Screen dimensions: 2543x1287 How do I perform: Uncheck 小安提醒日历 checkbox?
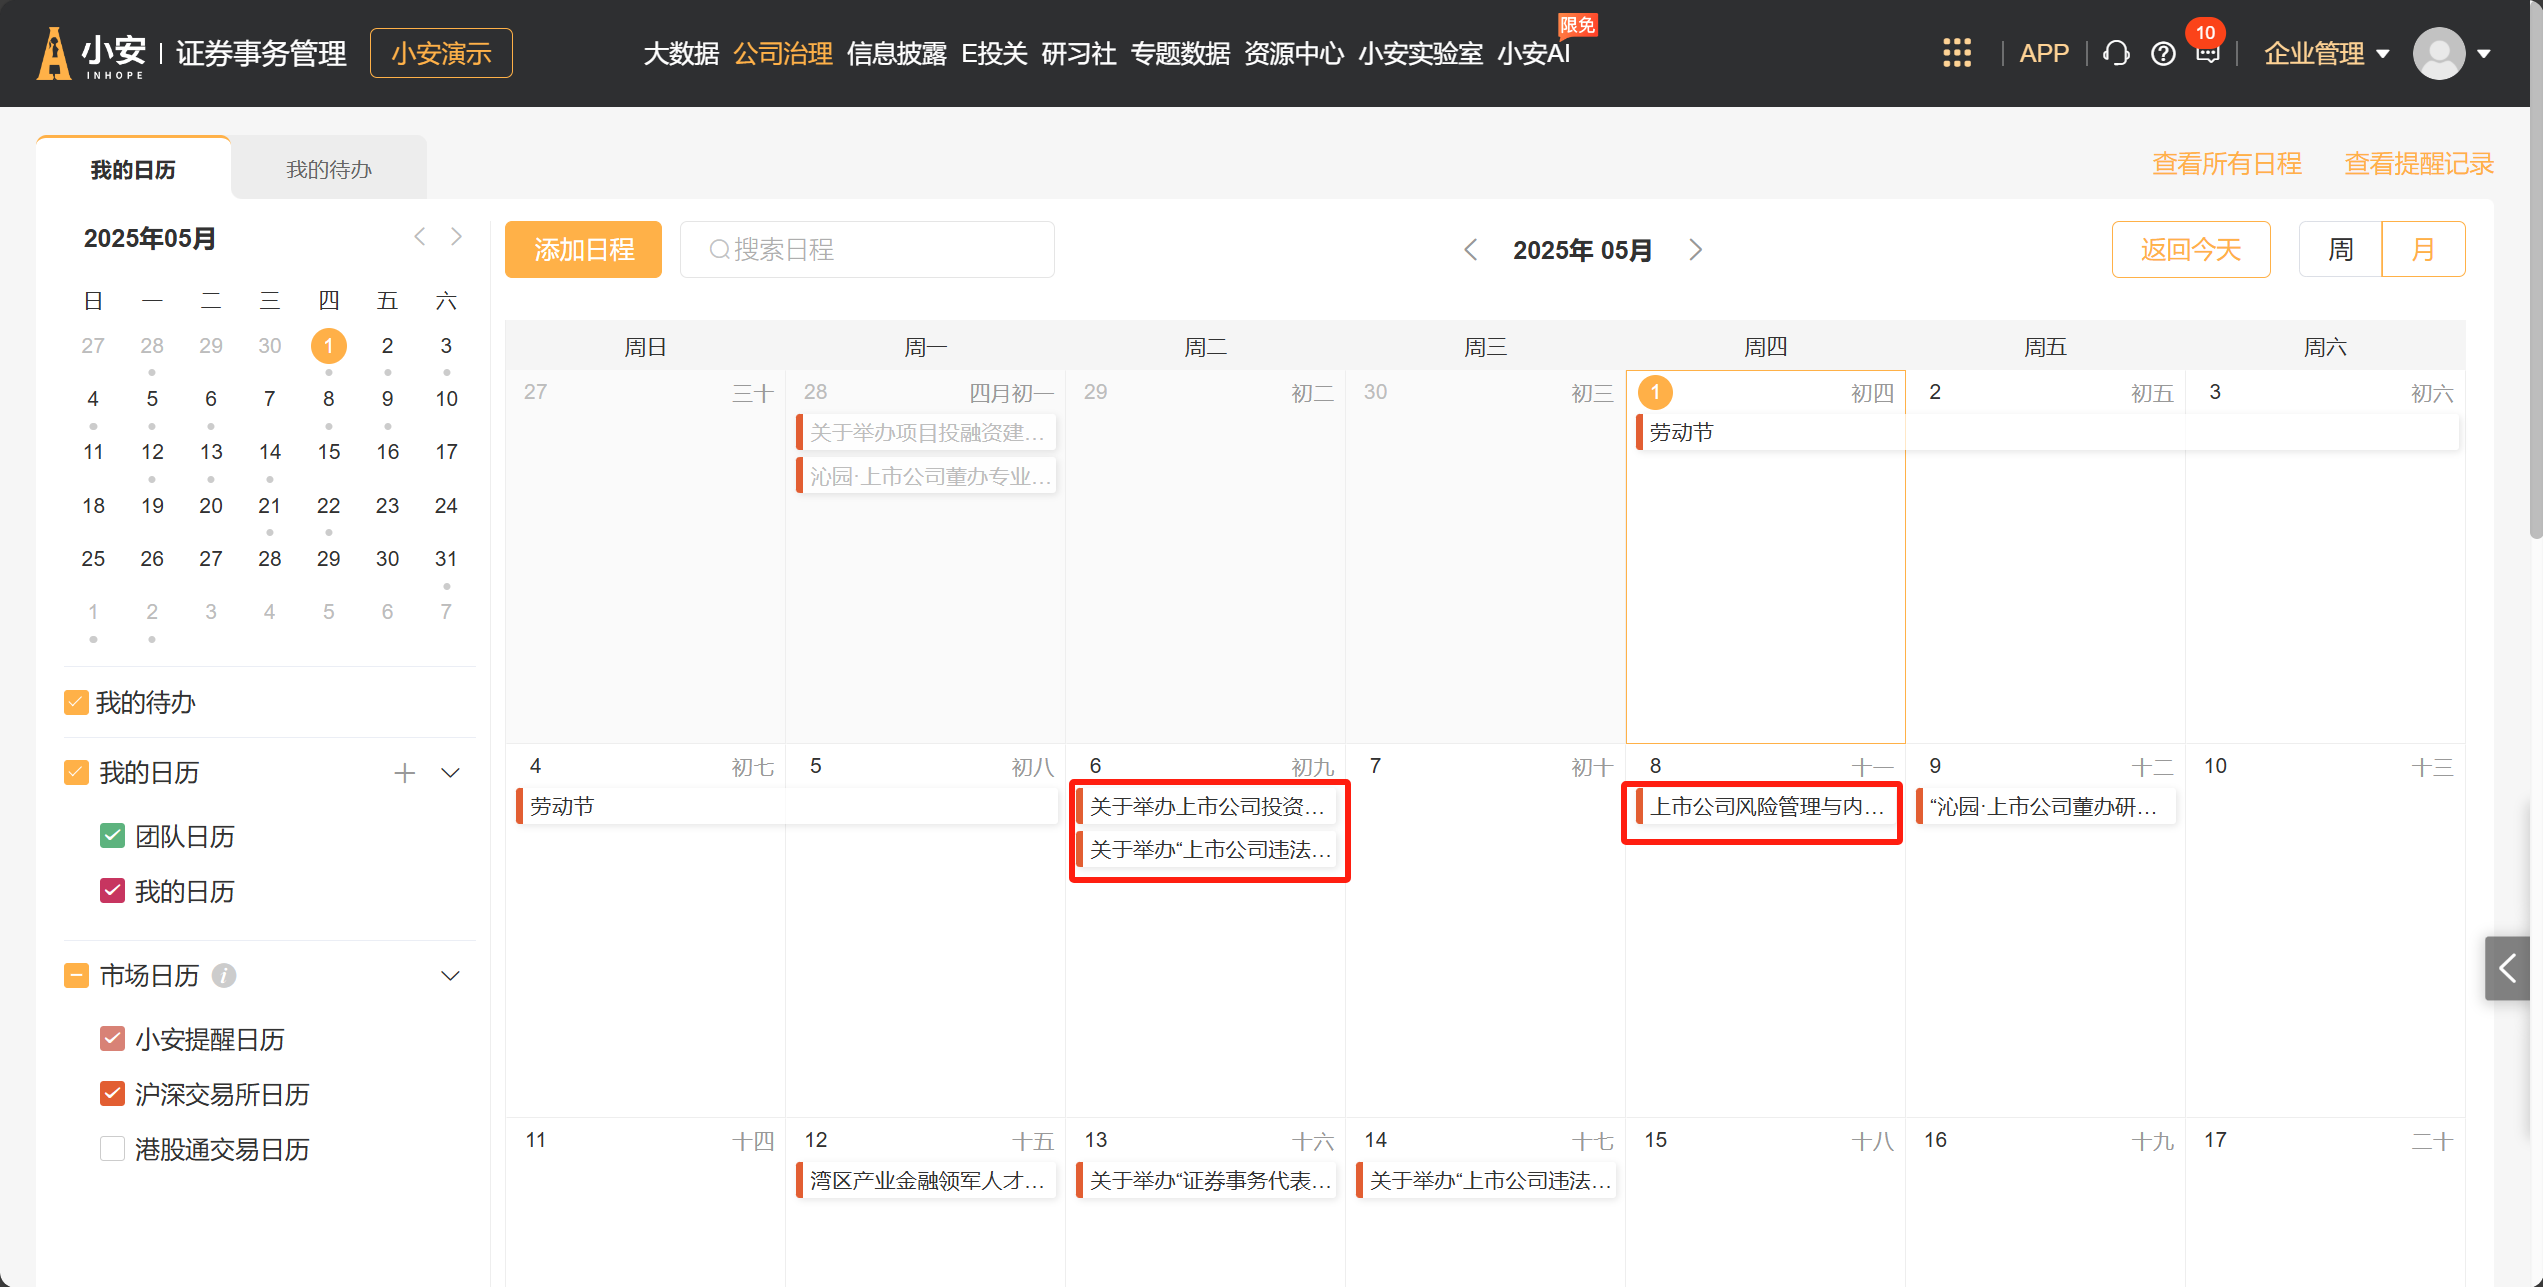click(x=112, y=1039)
